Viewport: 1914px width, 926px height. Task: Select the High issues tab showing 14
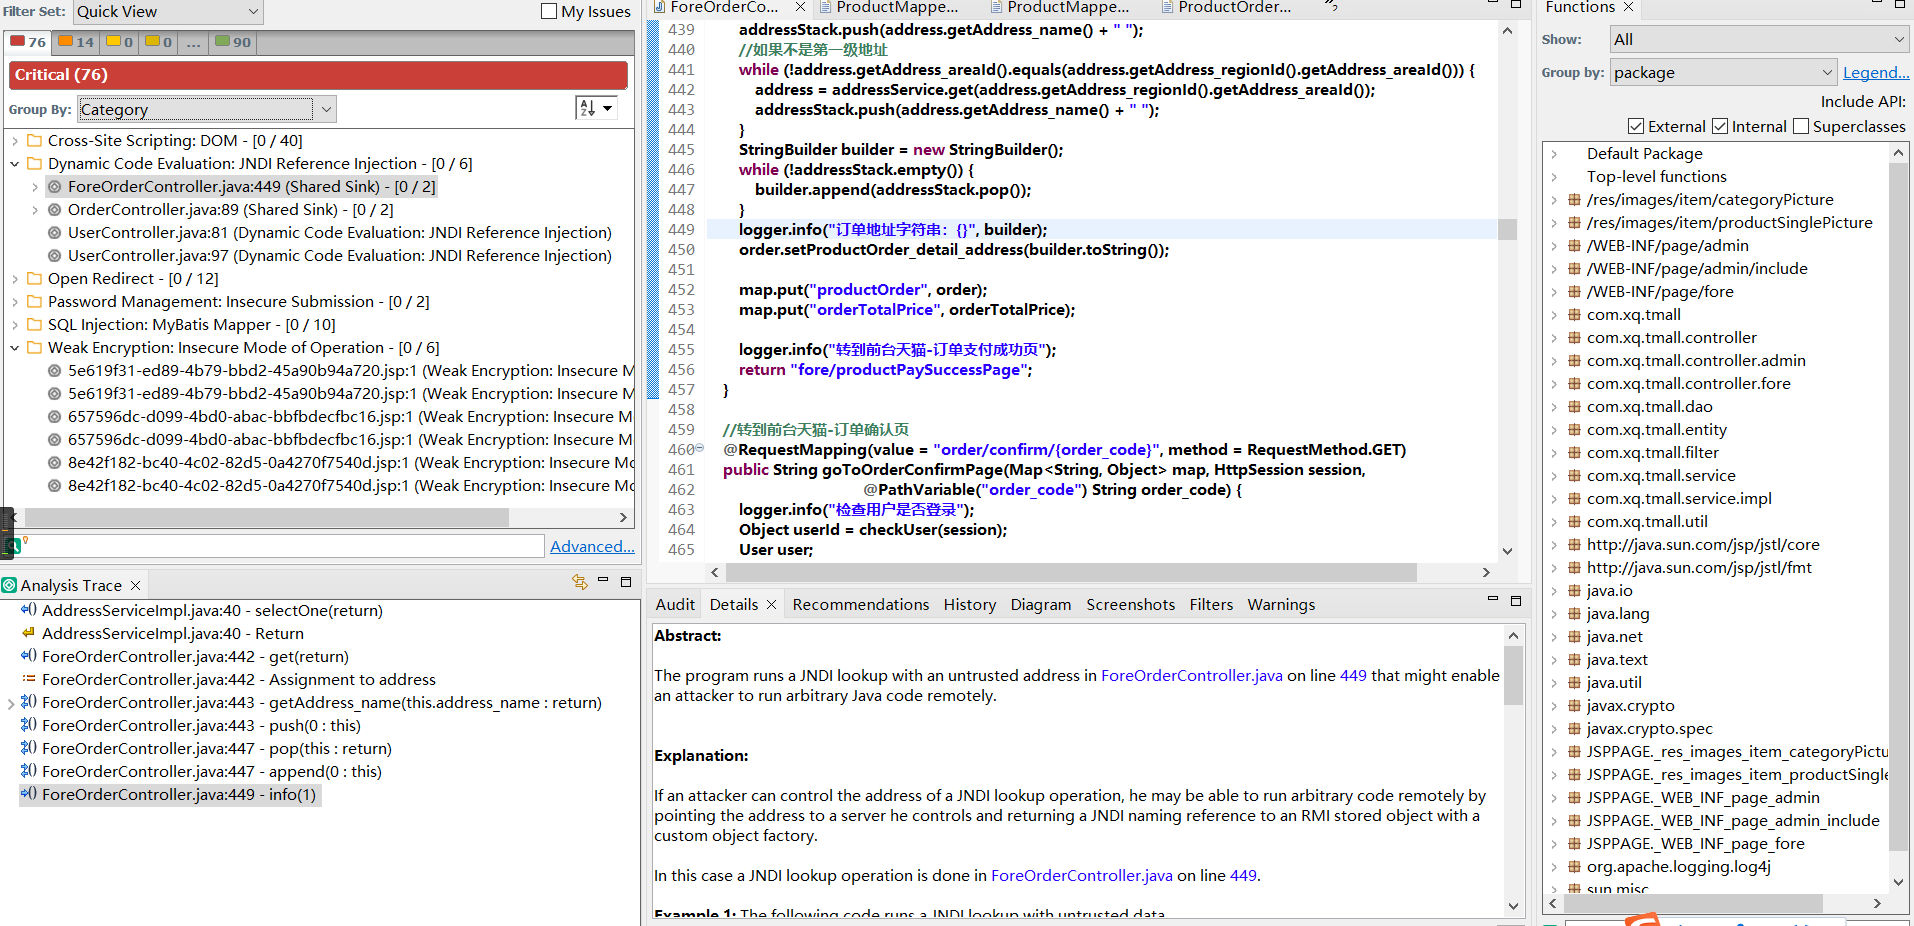(76, 42)
